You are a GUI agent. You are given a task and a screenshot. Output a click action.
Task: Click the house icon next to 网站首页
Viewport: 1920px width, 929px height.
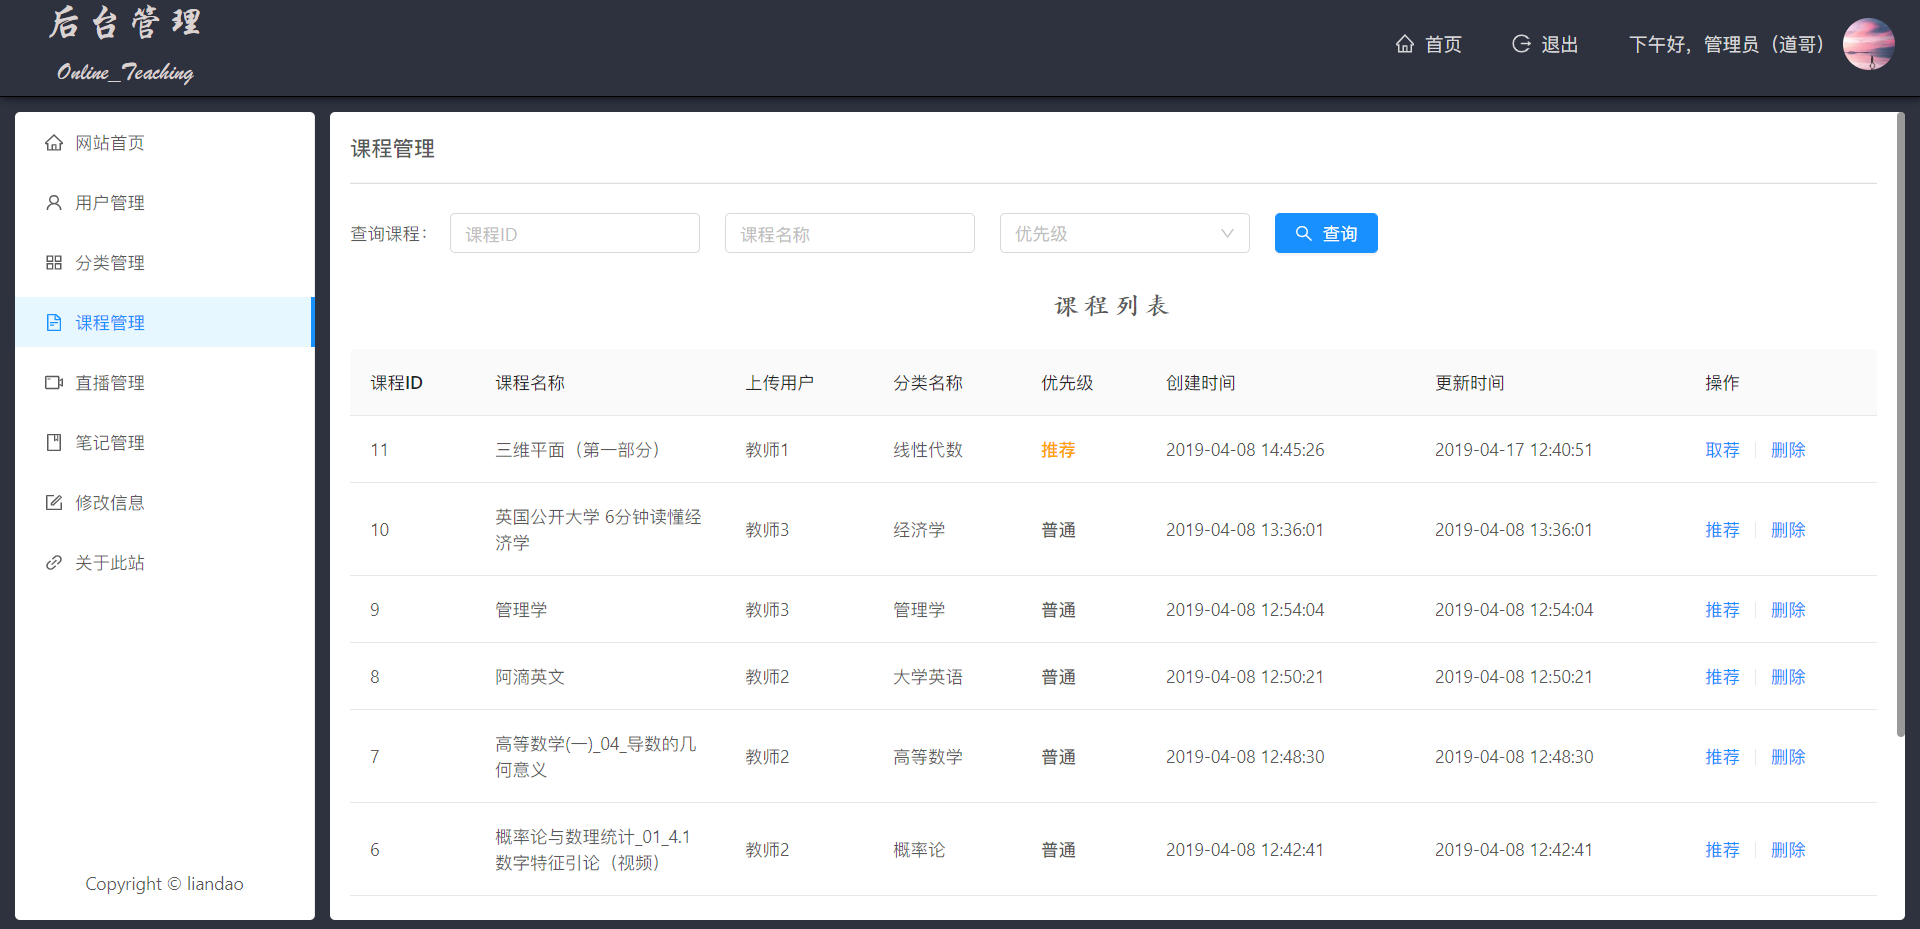54,143
